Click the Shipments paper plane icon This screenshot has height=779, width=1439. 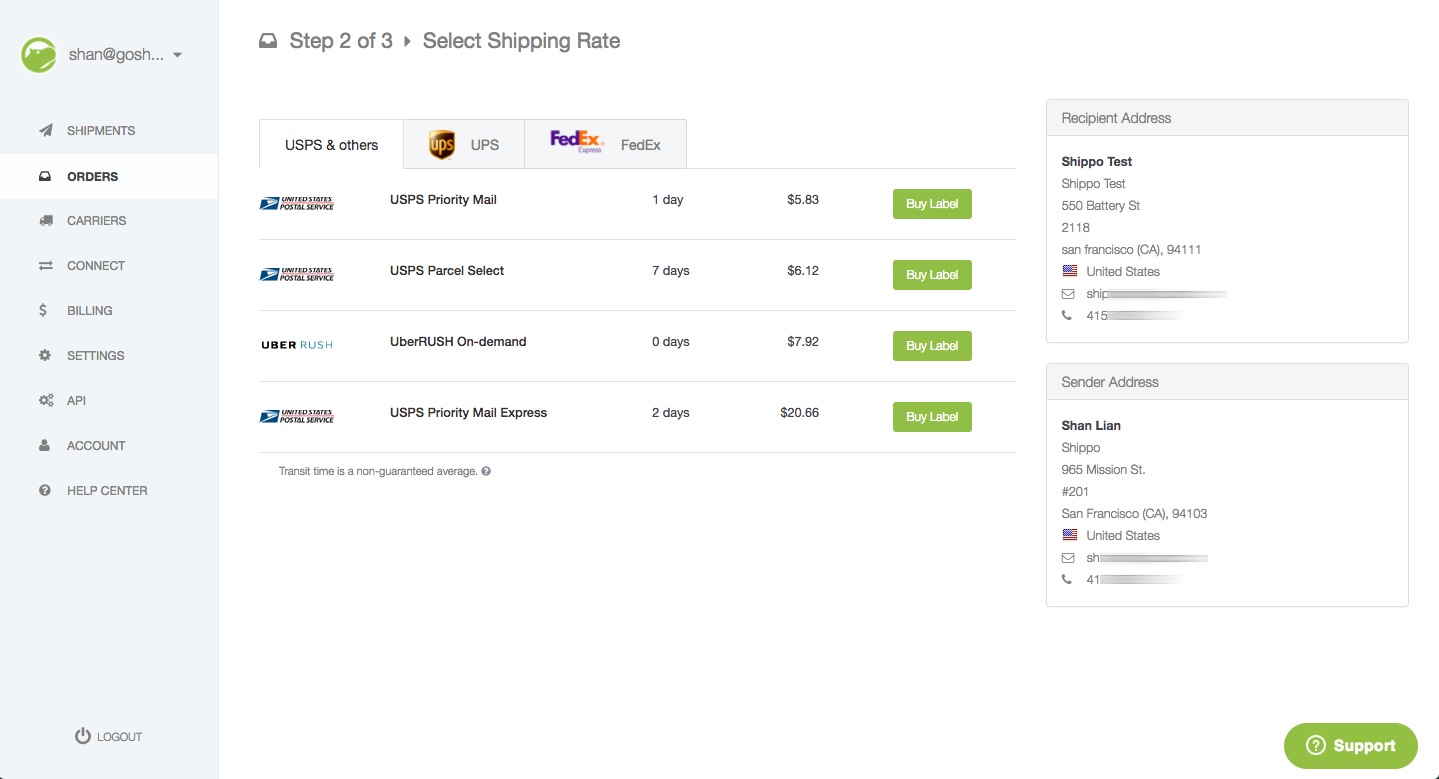click(45, 131)
